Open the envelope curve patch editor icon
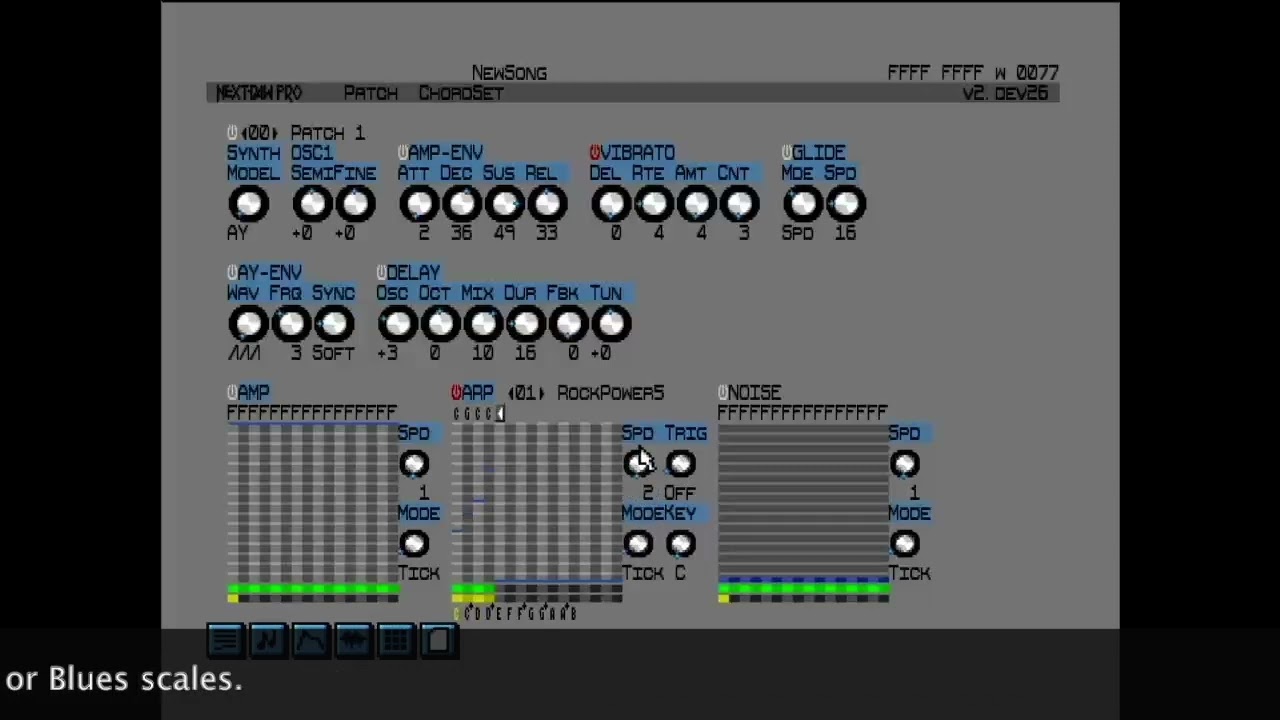This screenshot has height=720, width=1280. pyautogui.click(x=310, y=640)
